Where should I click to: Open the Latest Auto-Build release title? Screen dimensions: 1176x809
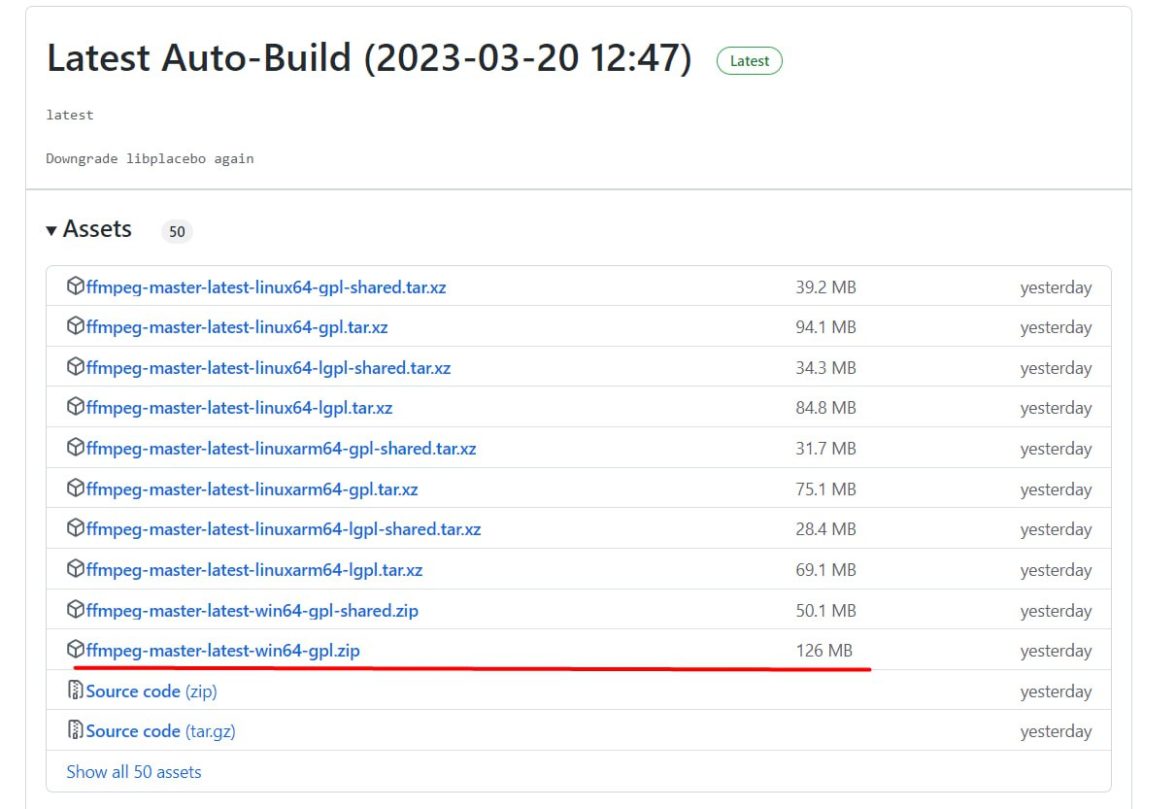(369, 58)
